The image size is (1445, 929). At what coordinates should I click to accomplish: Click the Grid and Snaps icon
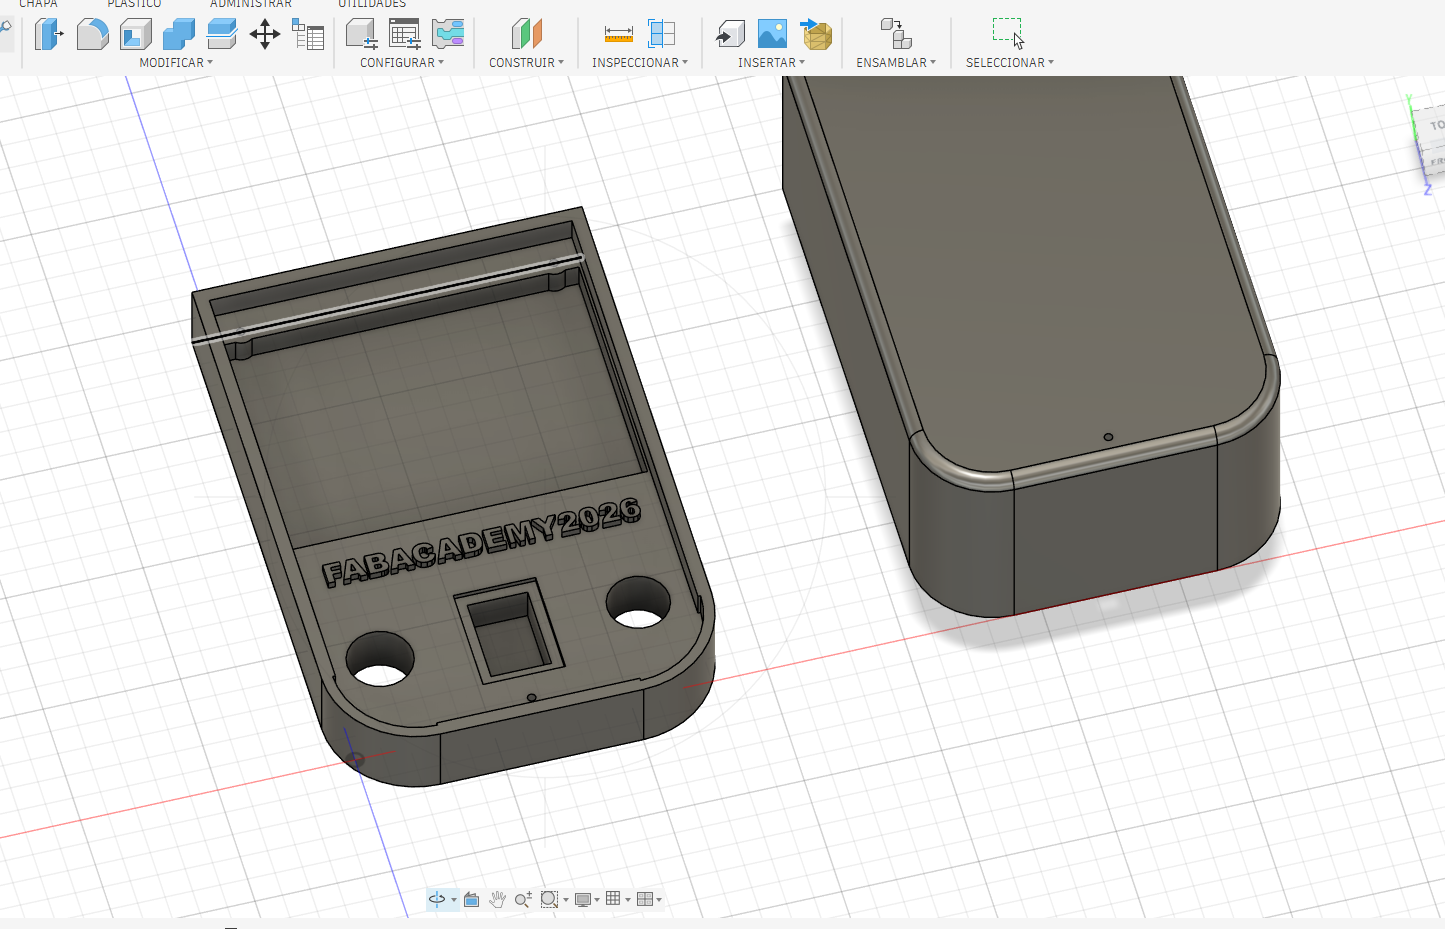point(613,899)
